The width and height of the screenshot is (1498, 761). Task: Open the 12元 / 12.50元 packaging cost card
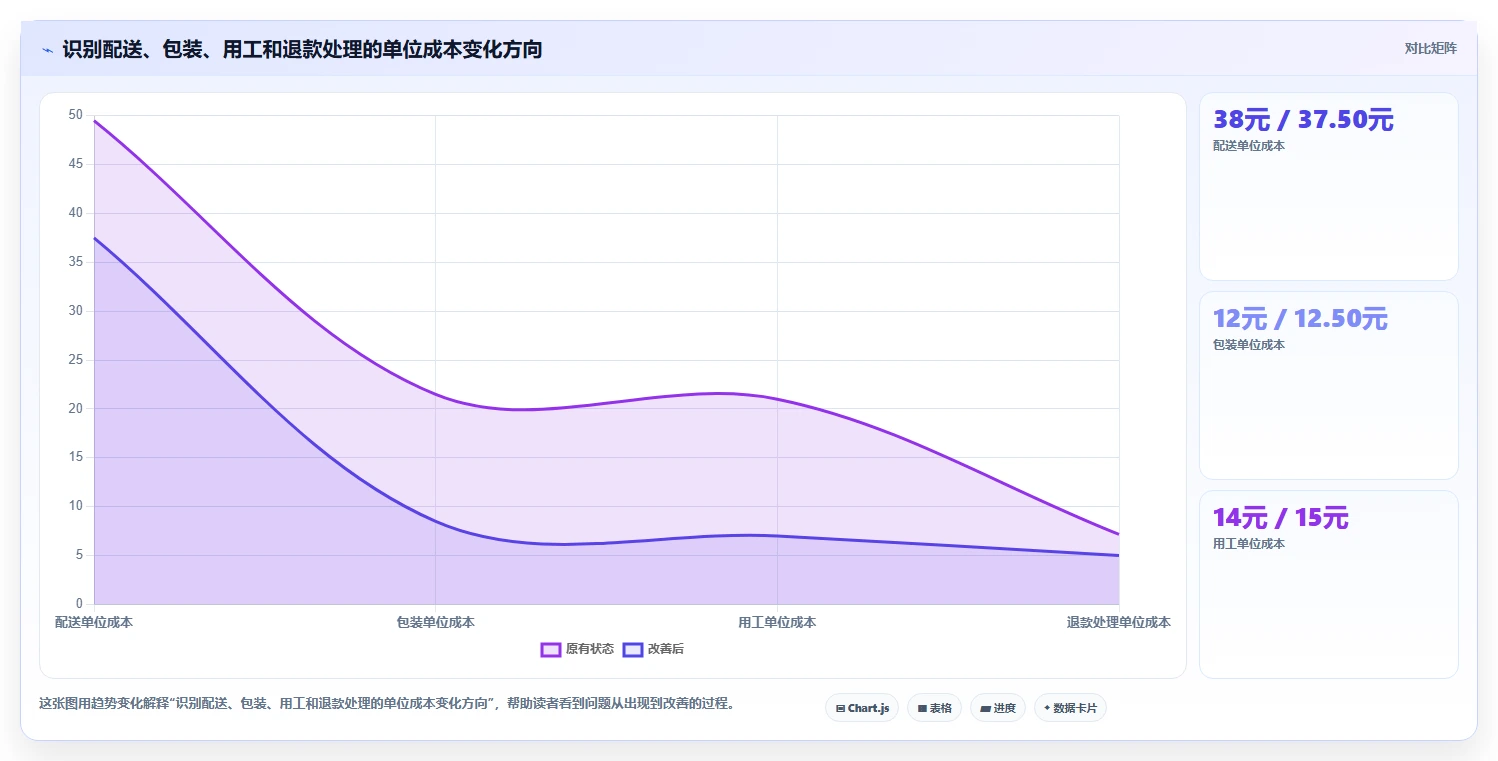pos(1328,385)
